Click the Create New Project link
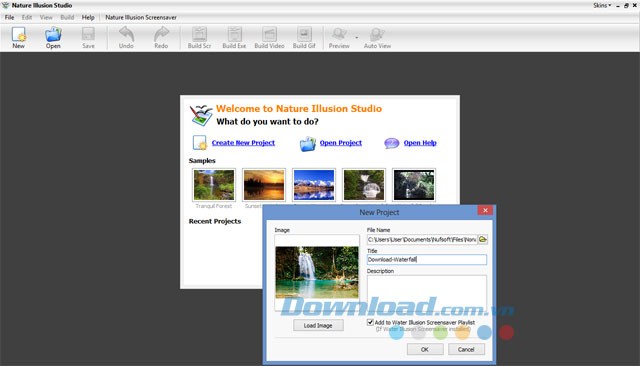This screenshot has height=366, width=640. pos(243,143)
